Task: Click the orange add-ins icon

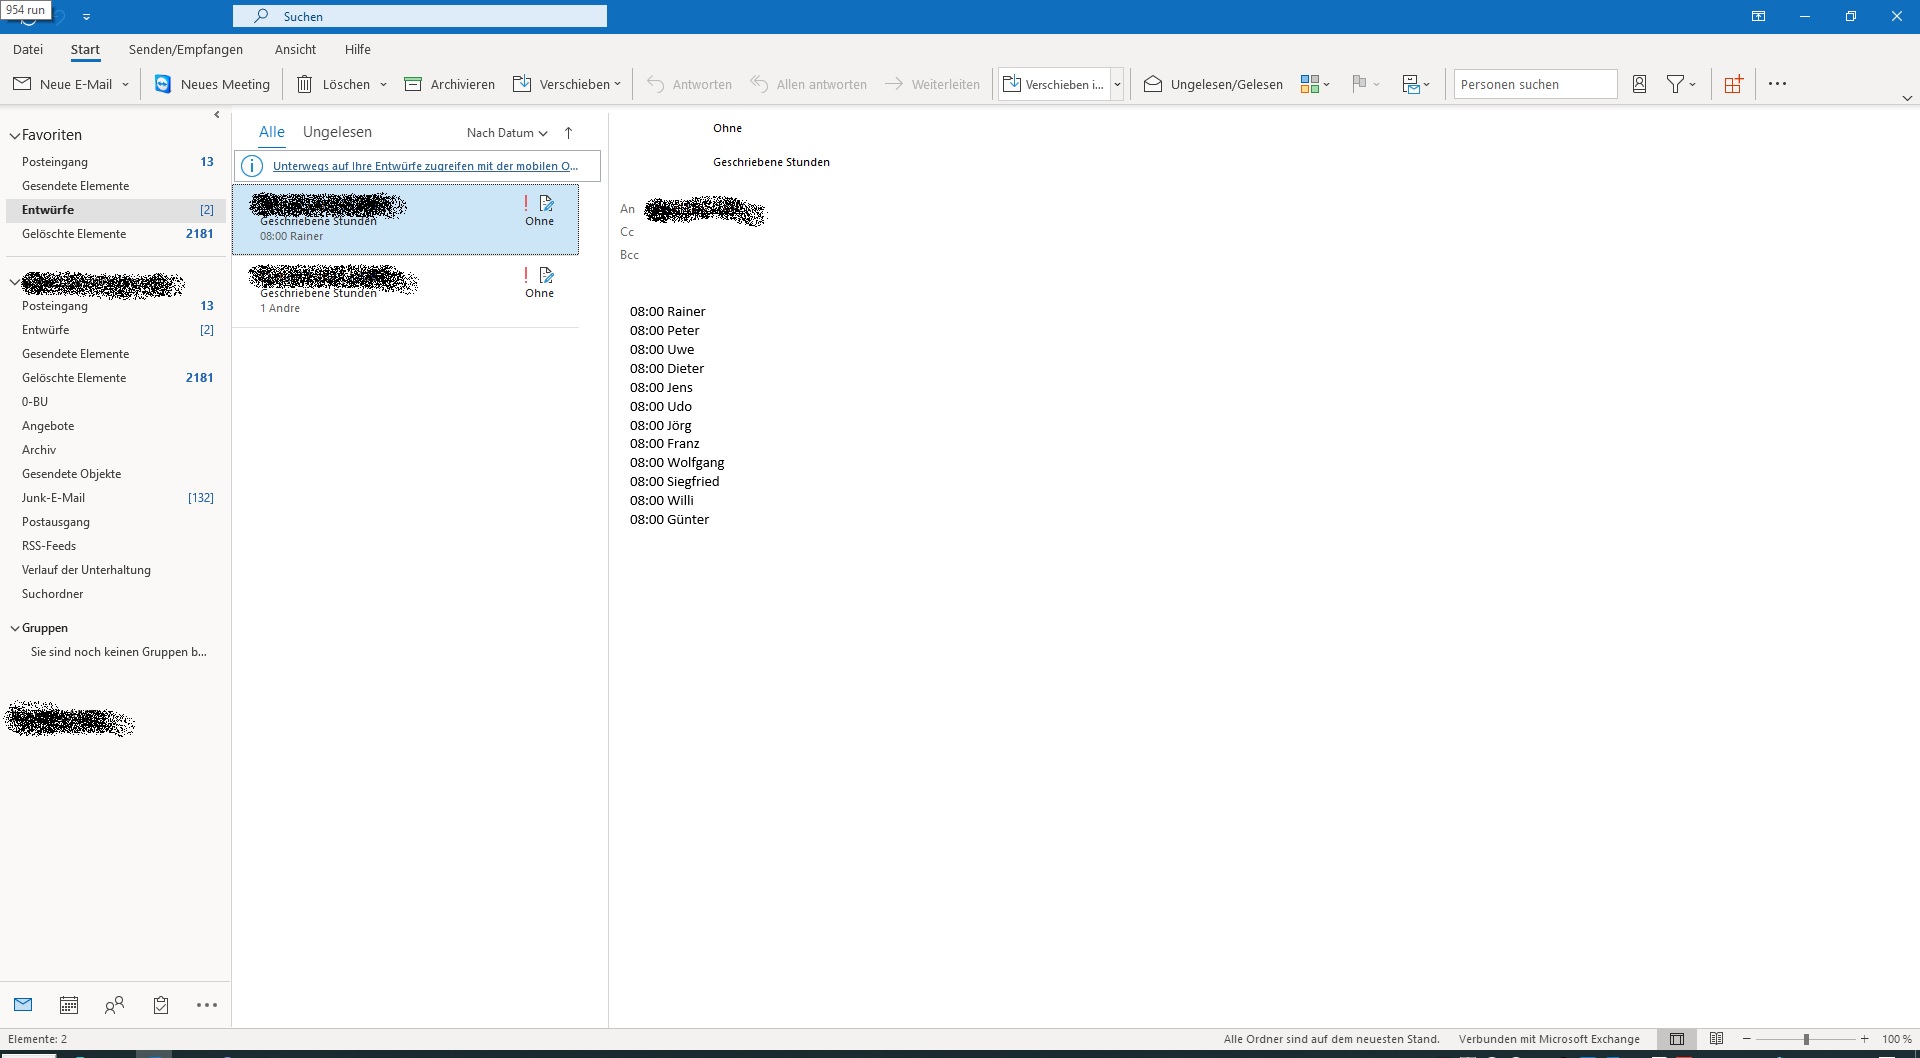Action: (1733, 84)
